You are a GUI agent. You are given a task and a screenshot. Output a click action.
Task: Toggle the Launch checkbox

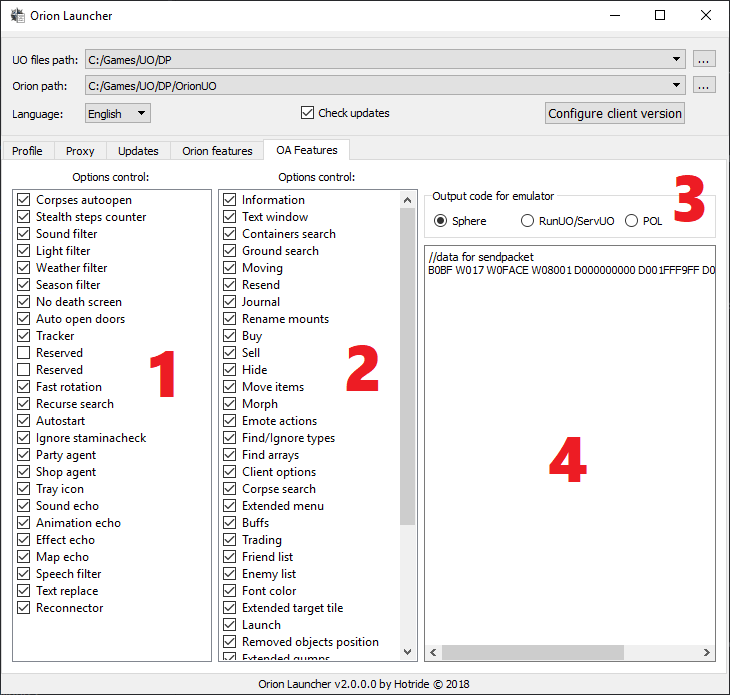tap(230, 624)
